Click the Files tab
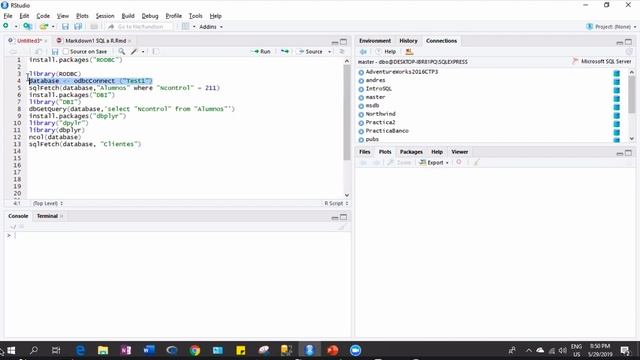Viewport: 640px width, 360px height. [364, 152]
